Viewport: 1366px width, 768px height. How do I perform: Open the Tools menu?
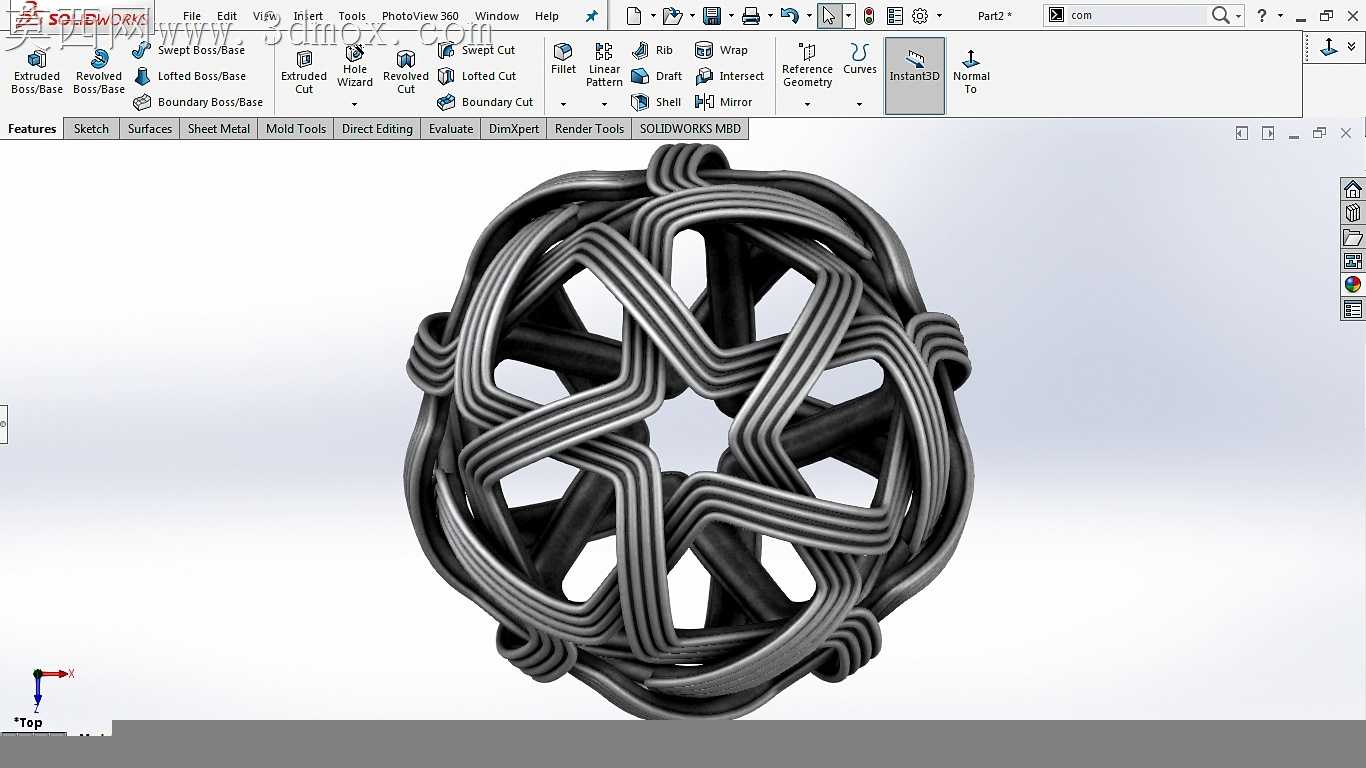point(352,16)
